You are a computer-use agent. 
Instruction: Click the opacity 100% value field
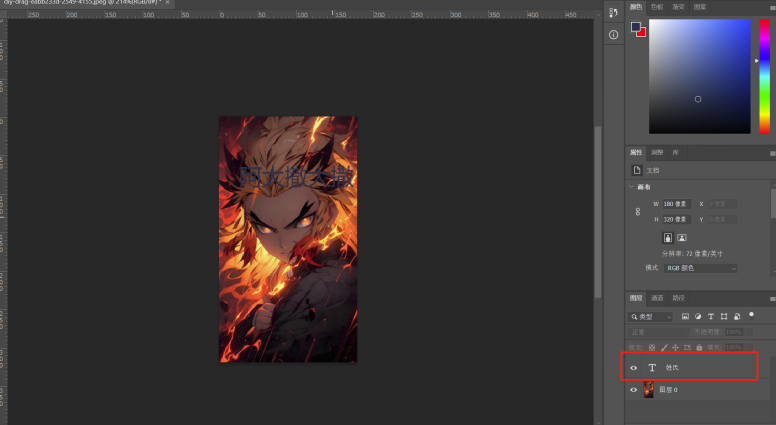(x=734, y=332)
